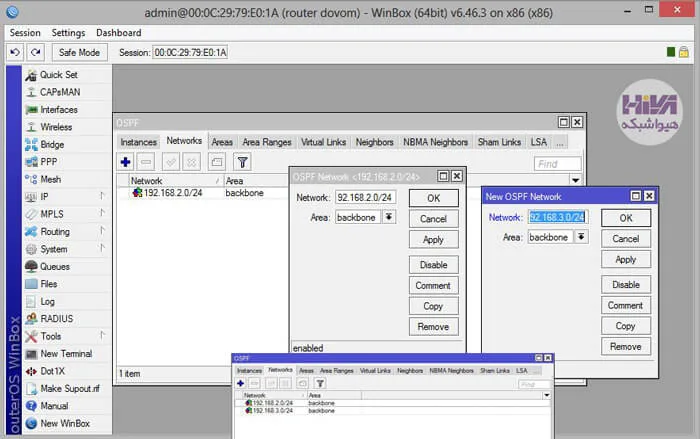The height and width of the screenshot is (439, 700).
Task: Open Quick Set in sidebar
Action: (x=67, y=75)
